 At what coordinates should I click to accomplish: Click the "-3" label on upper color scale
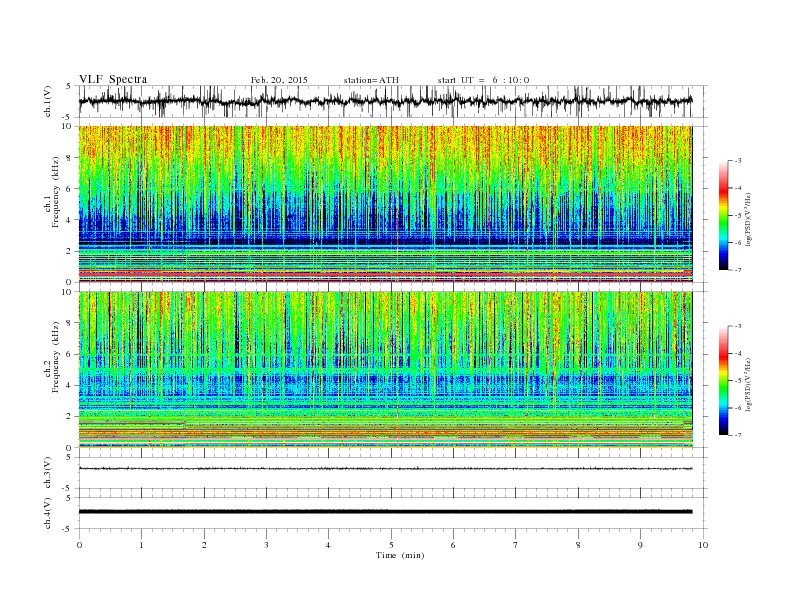click(x=738, y=161)
